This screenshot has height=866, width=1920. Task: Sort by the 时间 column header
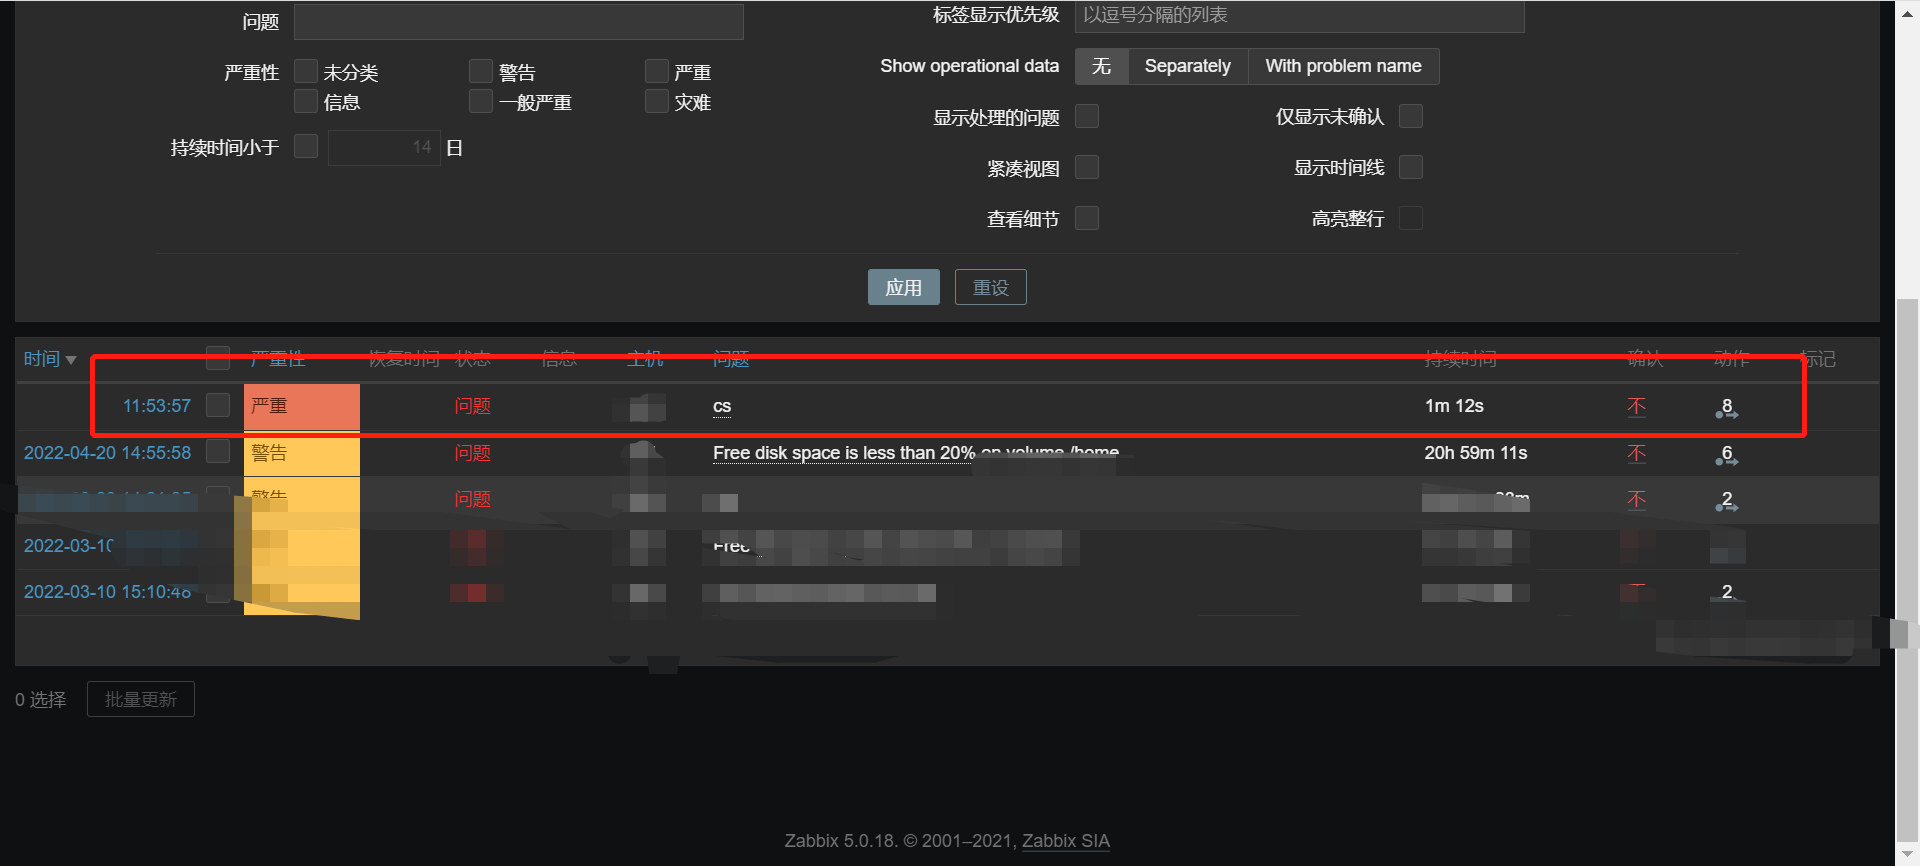50,359
